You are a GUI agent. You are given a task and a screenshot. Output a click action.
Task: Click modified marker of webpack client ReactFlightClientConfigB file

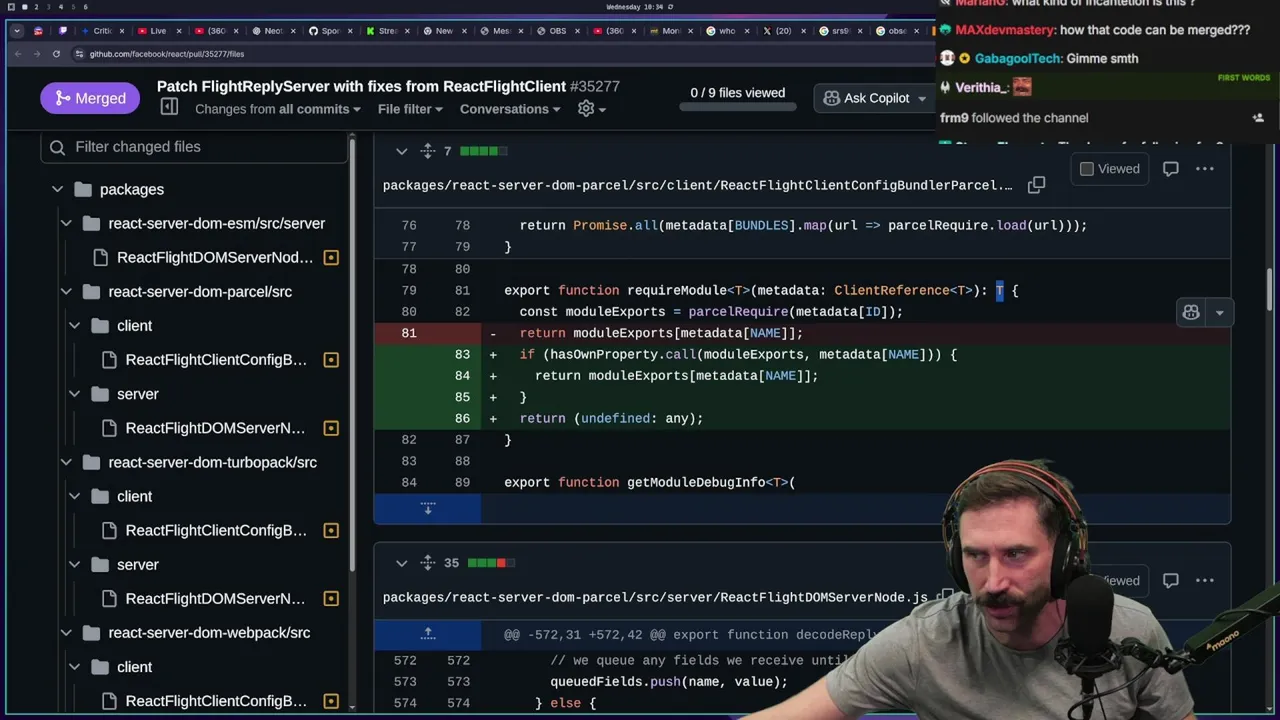(x=331, y=701)
